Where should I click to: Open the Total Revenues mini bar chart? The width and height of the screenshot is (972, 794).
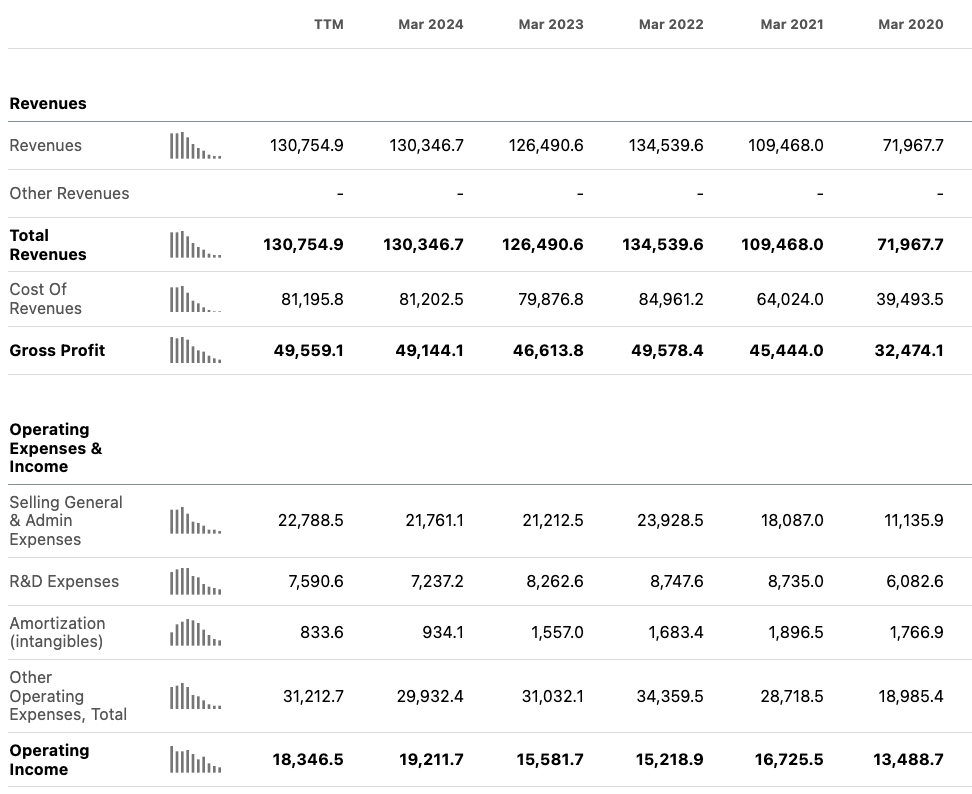195,245
